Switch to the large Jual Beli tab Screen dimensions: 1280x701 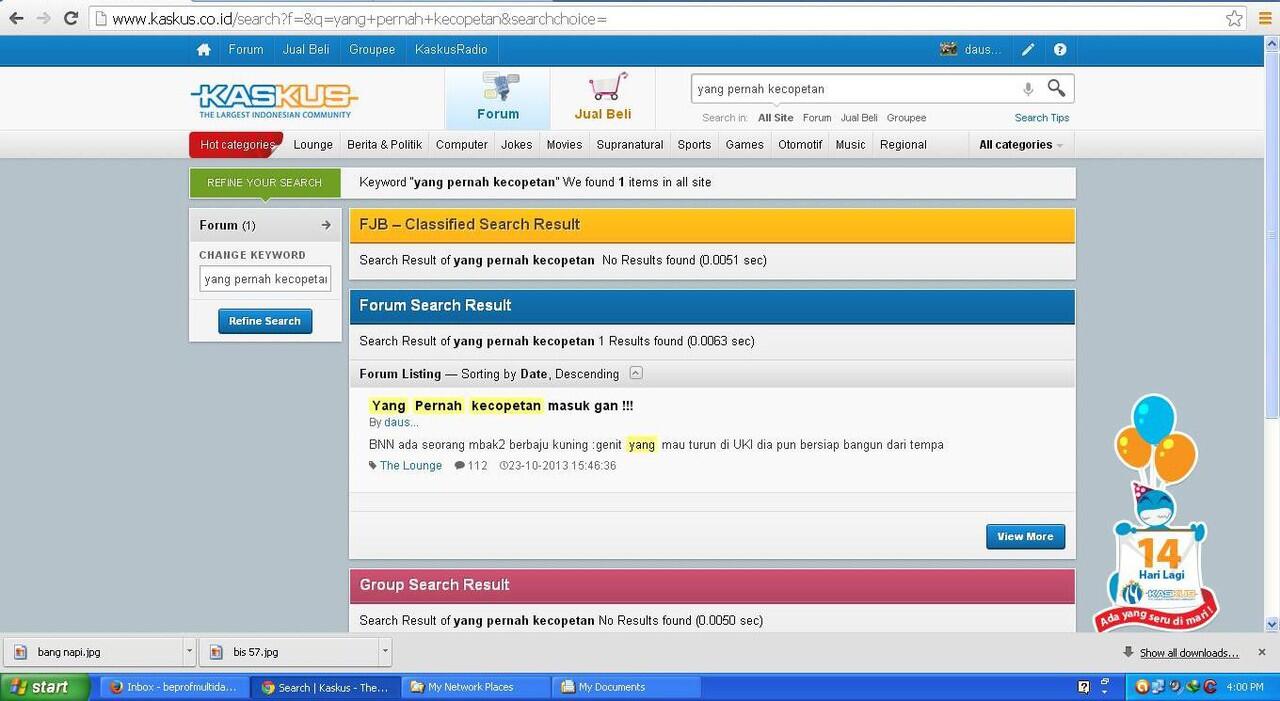click(603, 98)
